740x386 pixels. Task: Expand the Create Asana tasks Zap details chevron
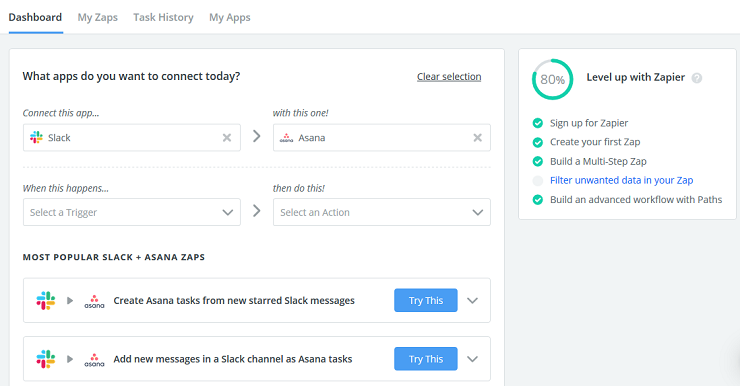[x=472, y=301]
